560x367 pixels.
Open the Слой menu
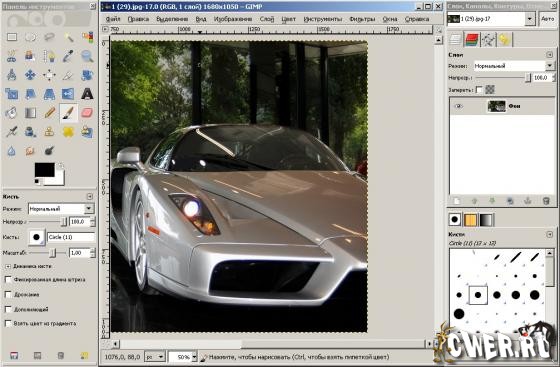(x=267, y=19)
